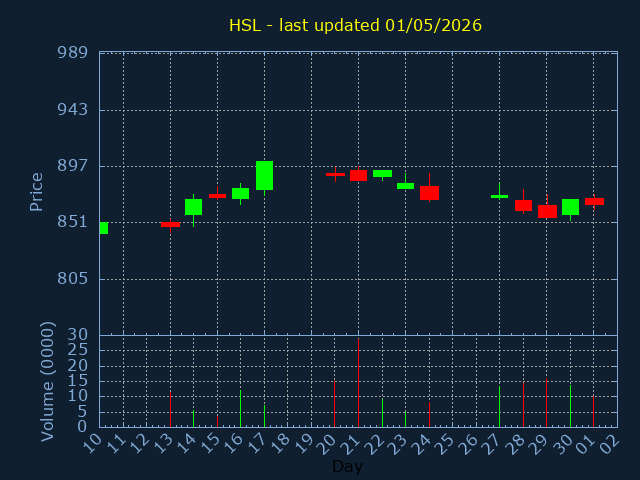
Task: Click the 851 price axis label
Action: click(73, 222)
